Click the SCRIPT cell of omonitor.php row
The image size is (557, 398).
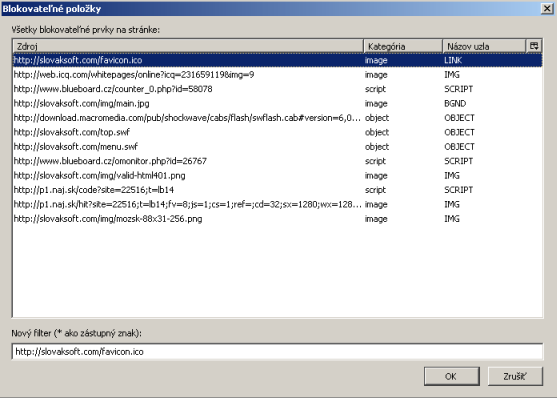pyautogui.click(x=458, y=161)
